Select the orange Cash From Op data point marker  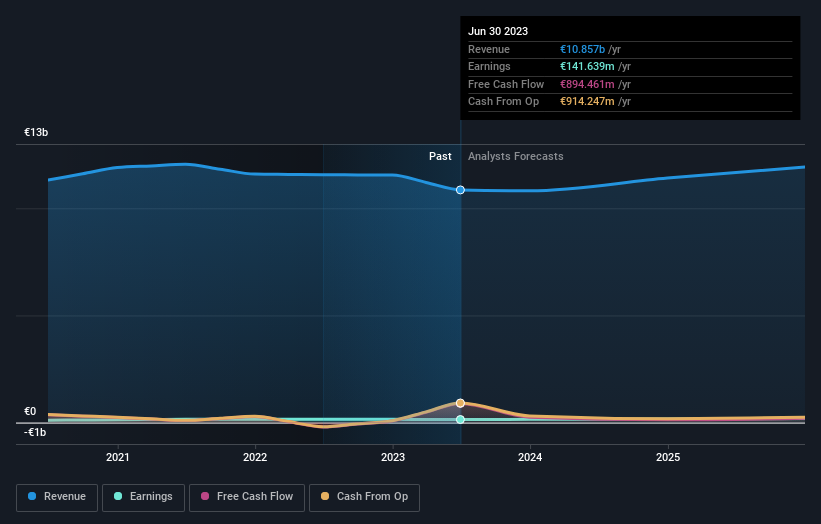460,403
